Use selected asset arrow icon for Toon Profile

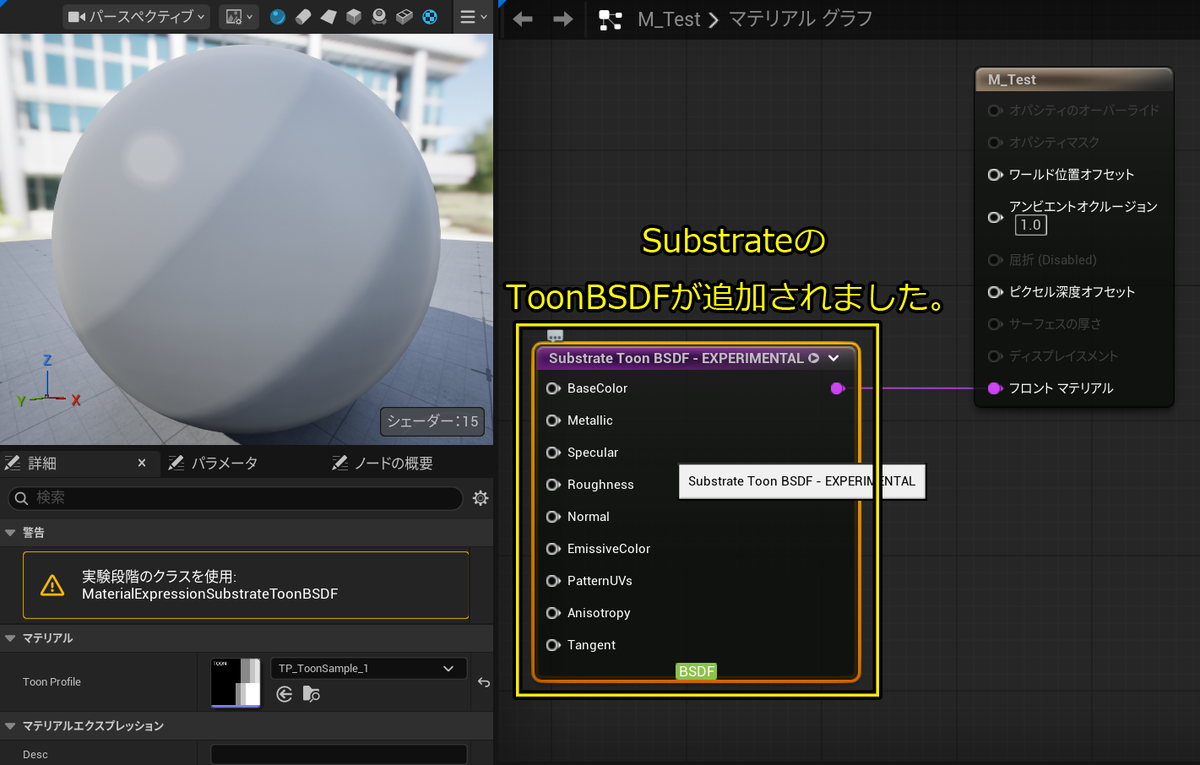tap(284, 694)
